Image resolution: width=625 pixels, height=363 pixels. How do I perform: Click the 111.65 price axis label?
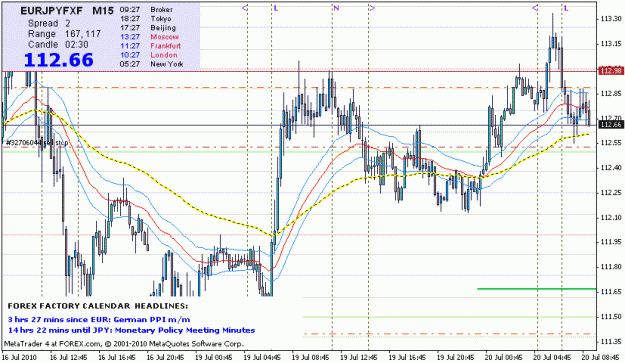(x=611, y=292)
